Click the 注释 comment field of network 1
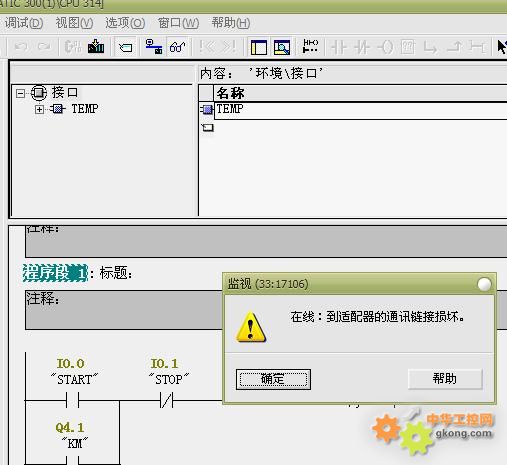 [124, 310]
